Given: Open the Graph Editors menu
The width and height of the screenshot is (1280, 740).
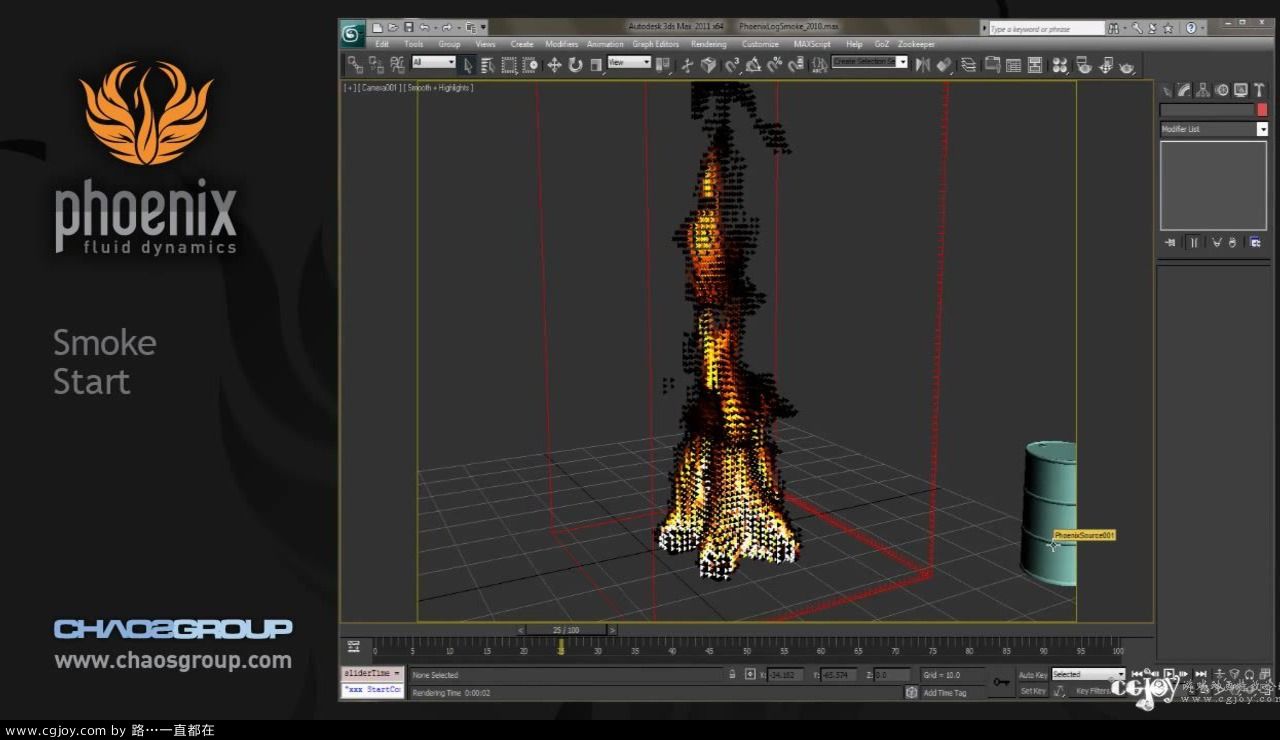Looking at the screenshot, I should (x=655, y=44).
